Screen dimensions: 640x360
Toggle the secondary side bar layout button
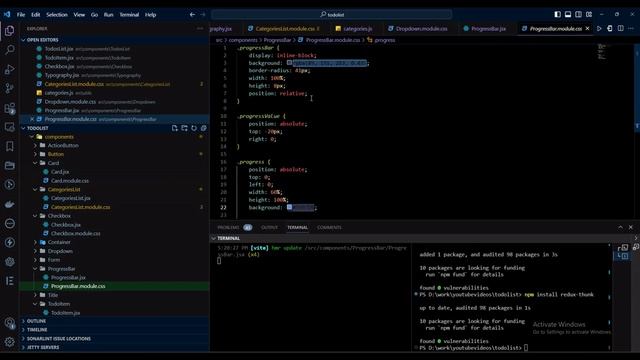[x=578, y=14]
